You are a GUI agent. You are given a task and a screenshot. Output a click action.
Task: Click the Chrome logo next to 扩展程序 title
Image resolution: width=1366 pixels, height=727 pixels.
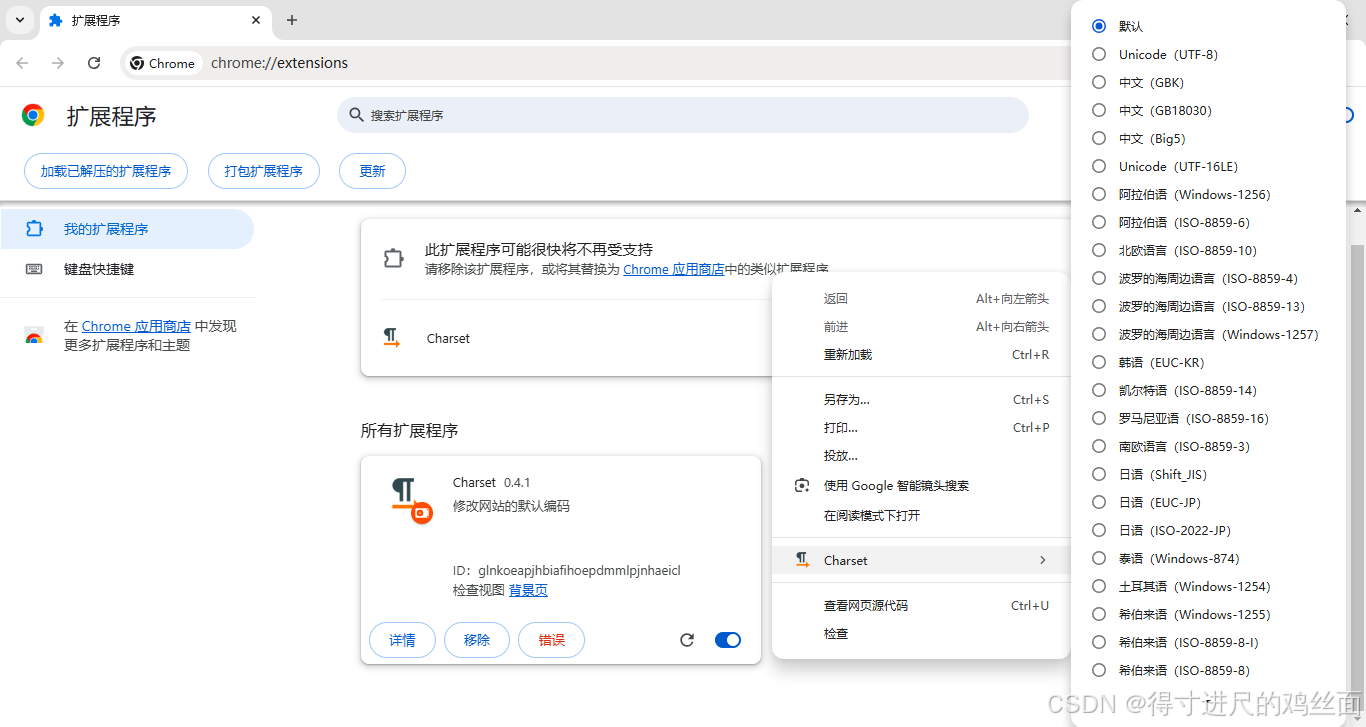(x=33, y=115)
